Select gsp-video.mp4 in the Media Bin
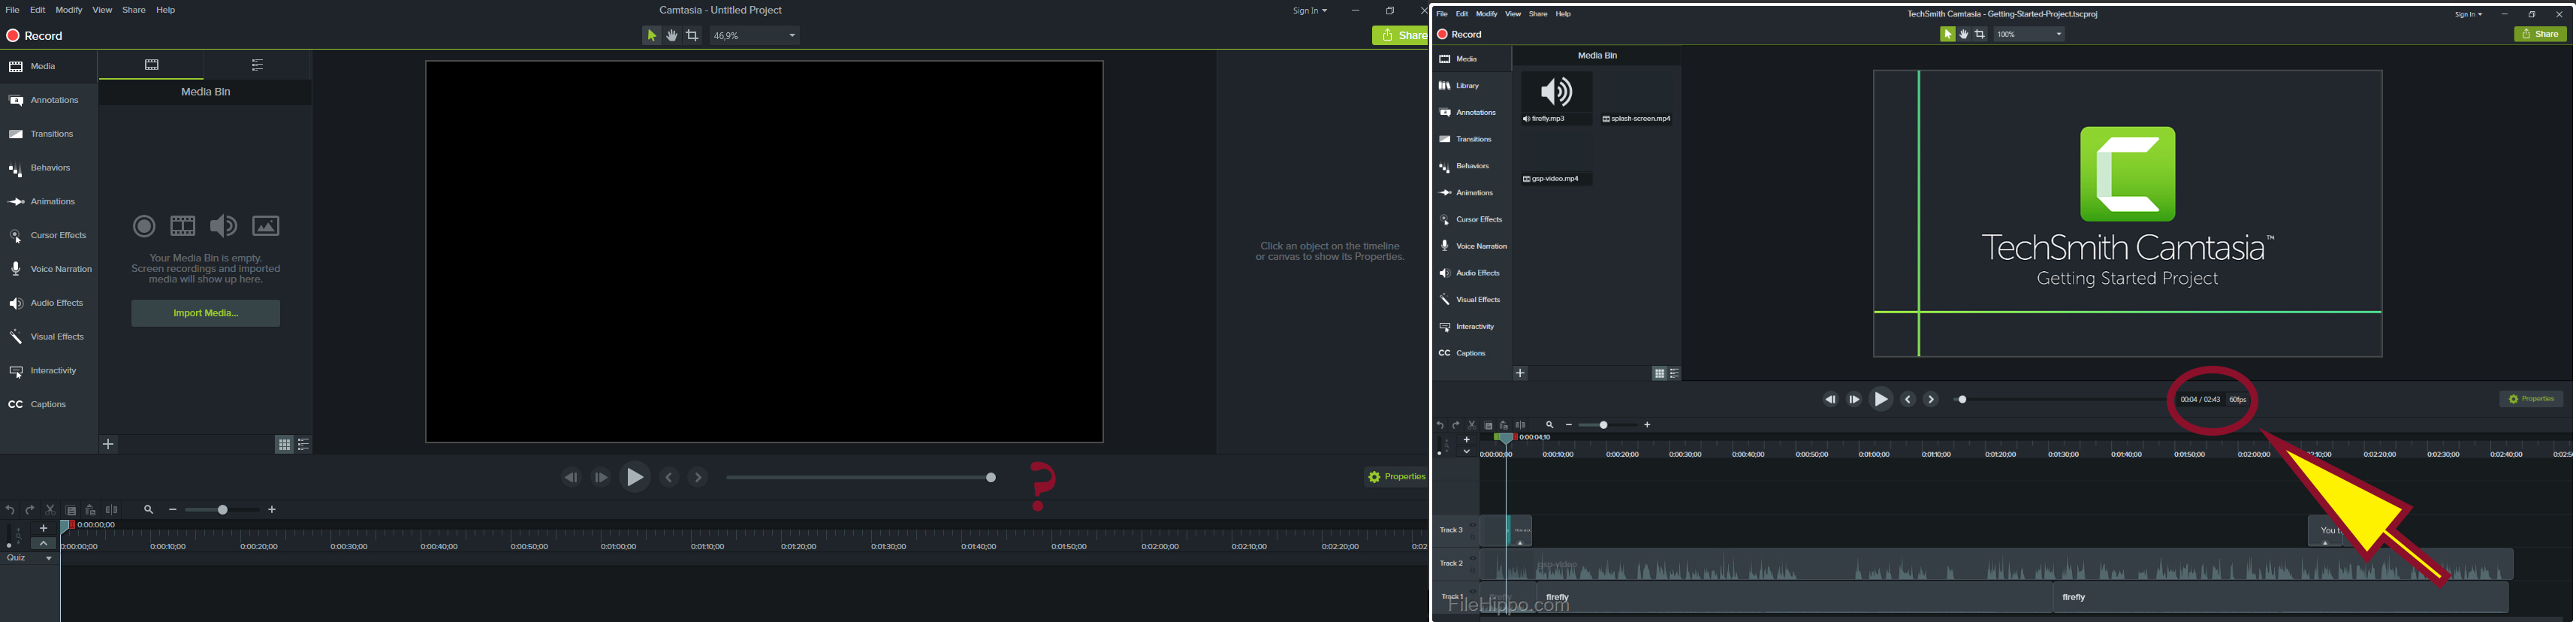This screenshot has height=622, width=2576. [x=1556, y=158]
